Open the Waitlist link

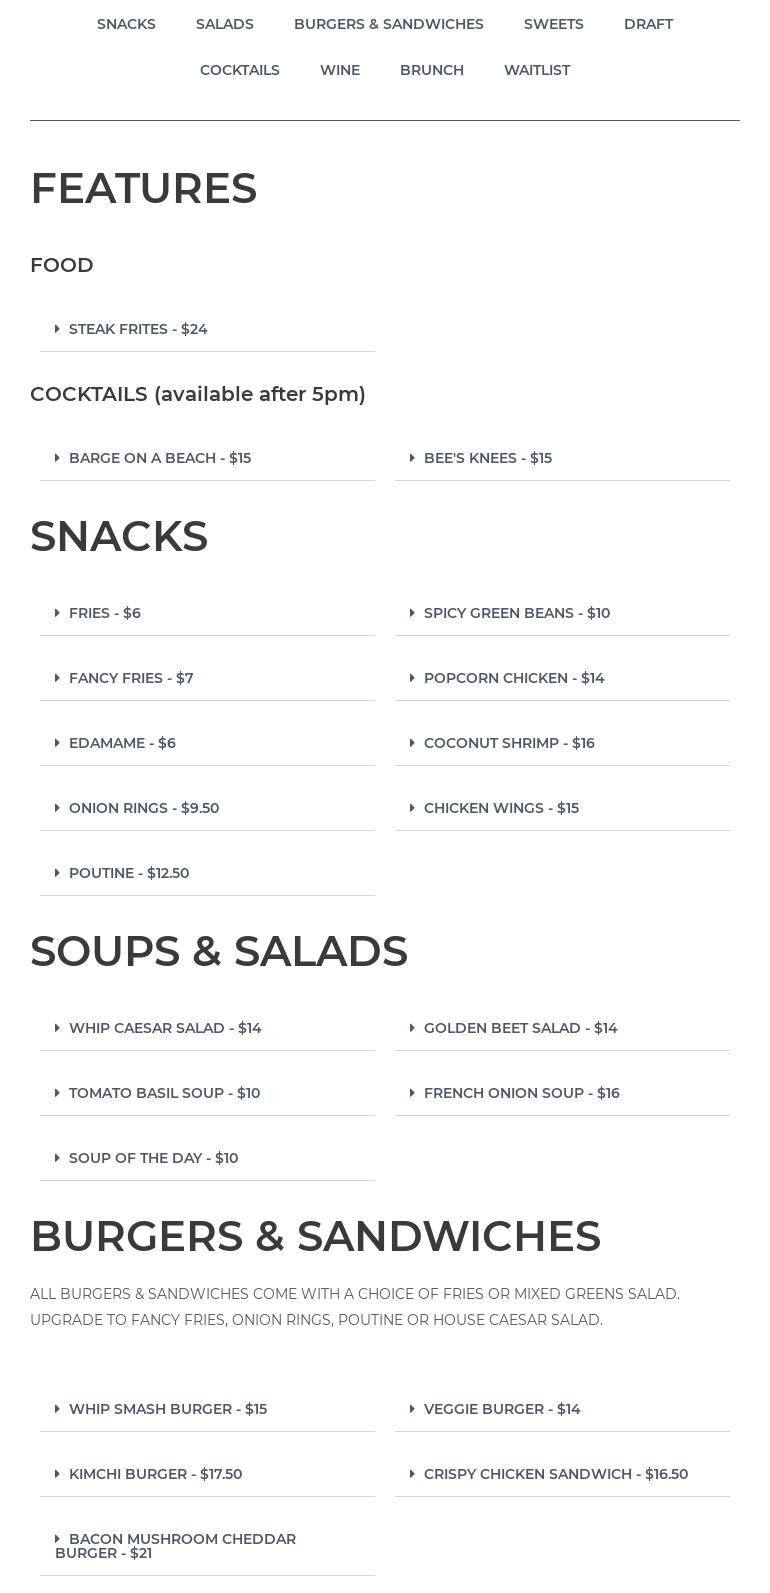pyautogui.click(x=537, y=70)
